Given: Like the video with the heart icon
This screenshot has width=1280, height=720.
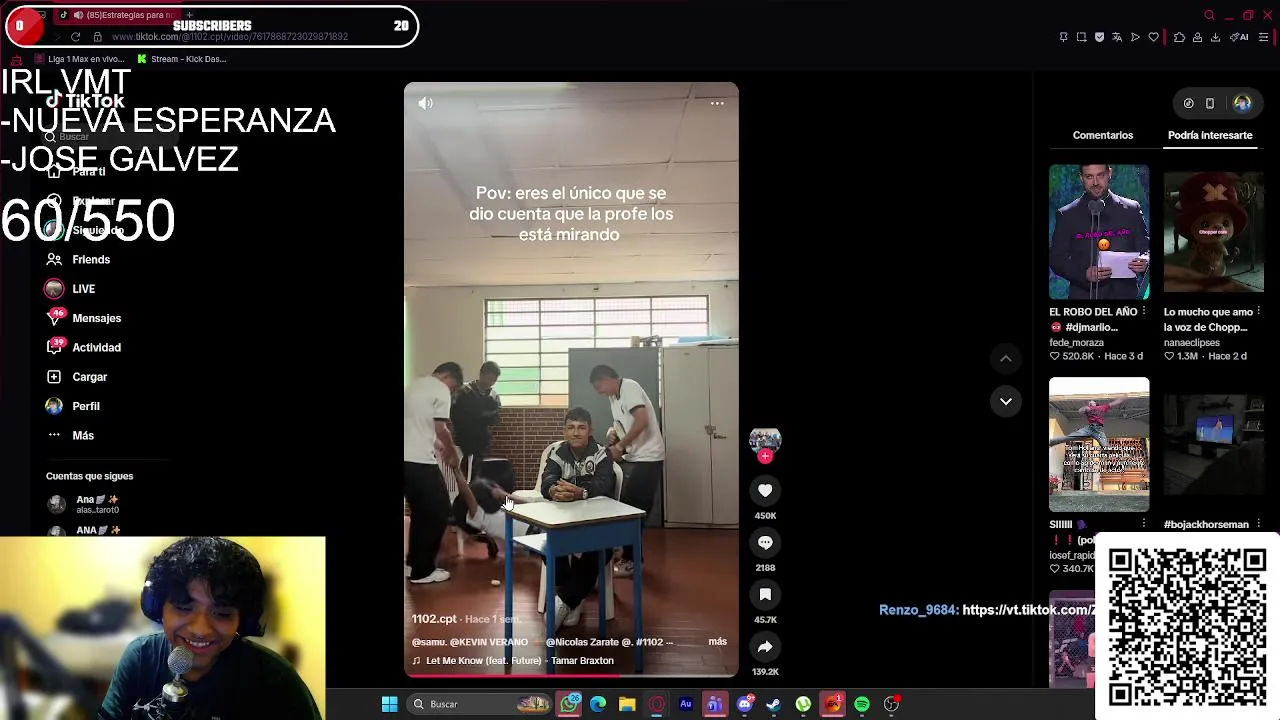Looking at the screenshot, I should [x=765, y=490].
